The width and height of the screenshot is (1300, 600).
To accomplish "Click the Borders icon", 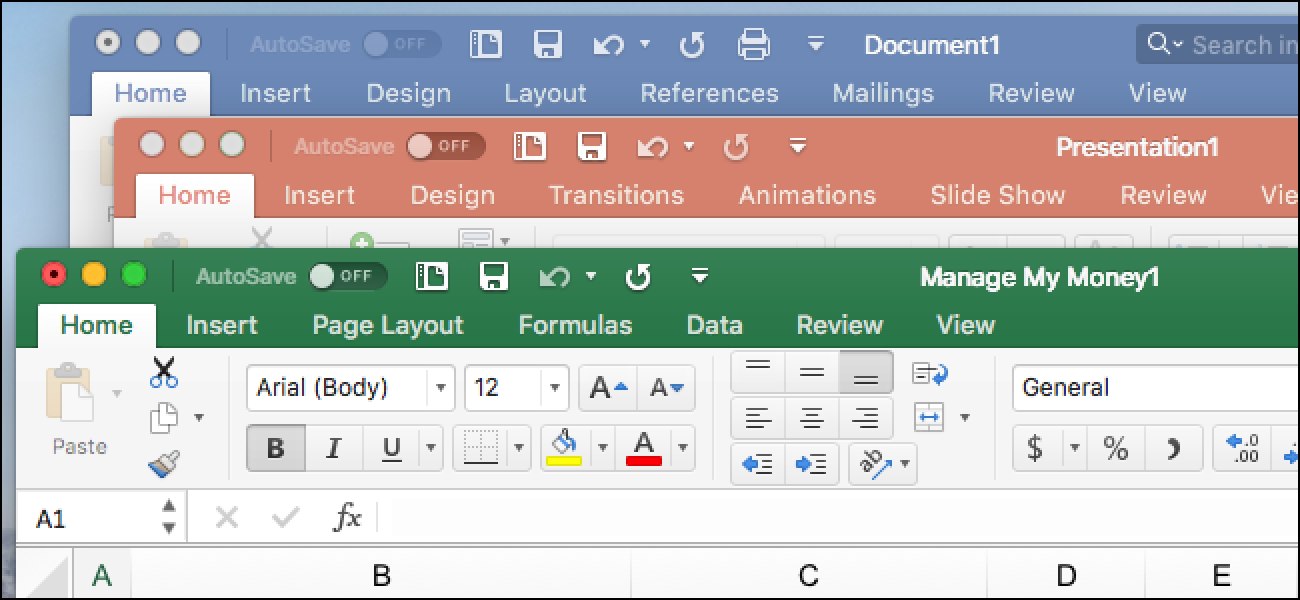I will [481, 447].
